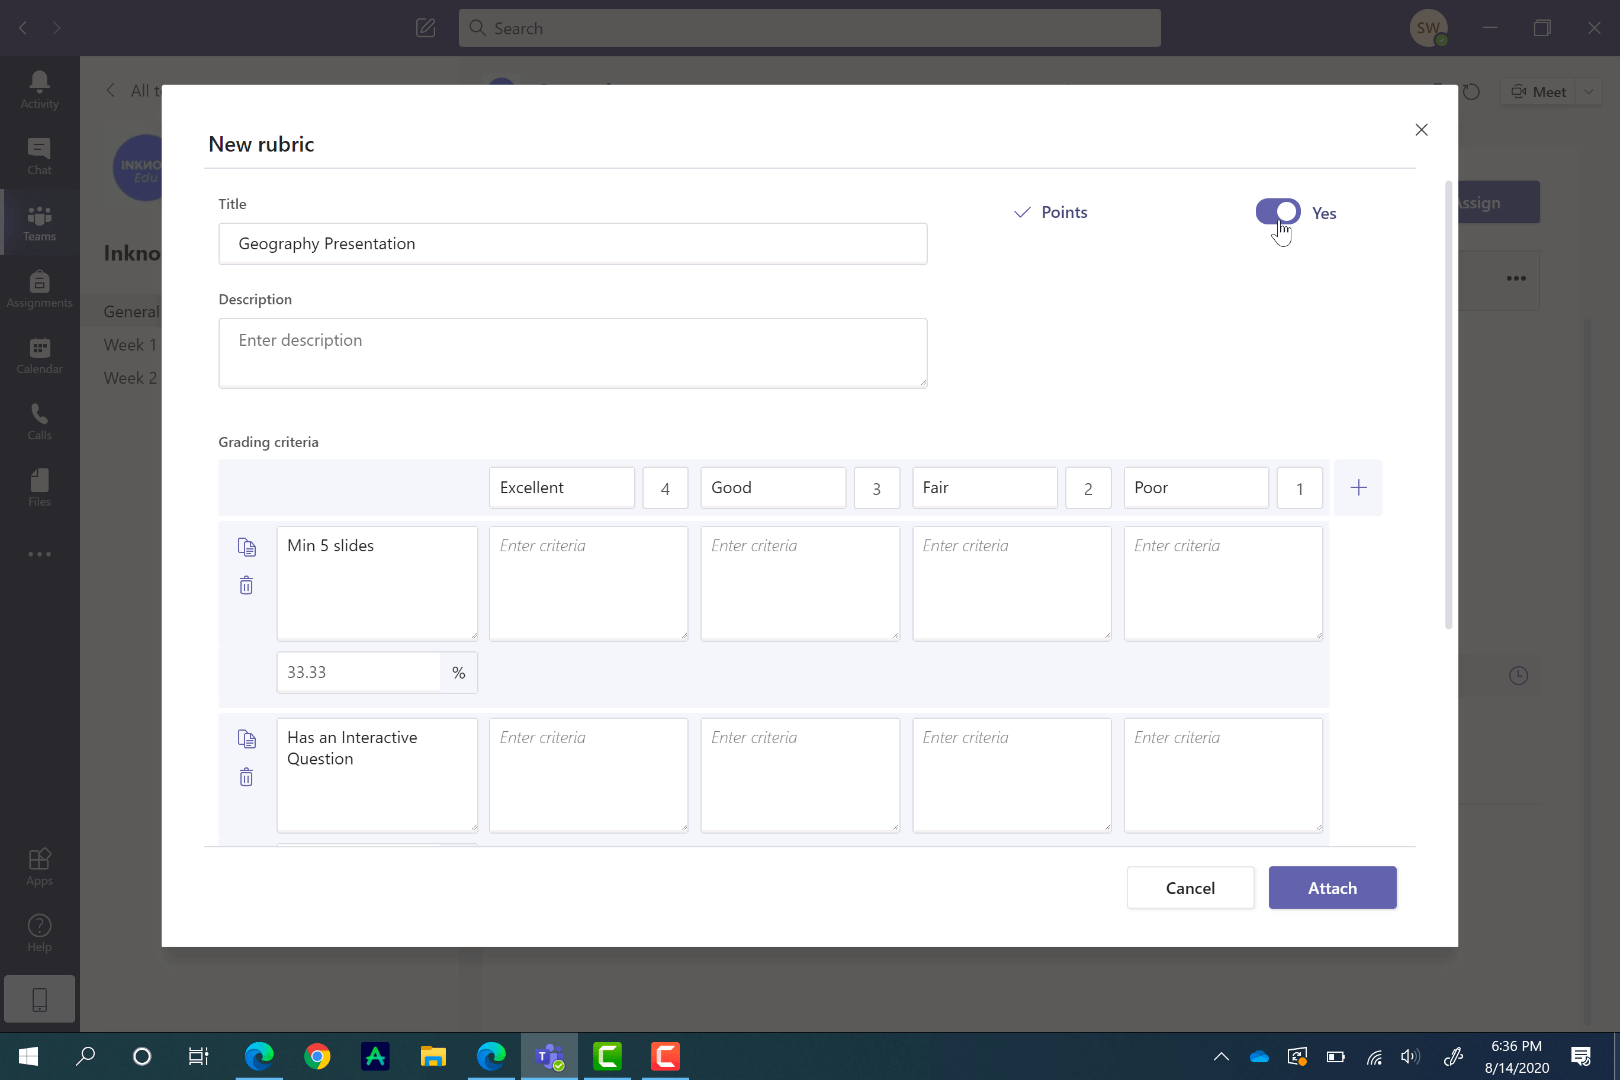Open the Calls section
This screenshot has height=1080, width=1620.
click(x=39, y=420)
